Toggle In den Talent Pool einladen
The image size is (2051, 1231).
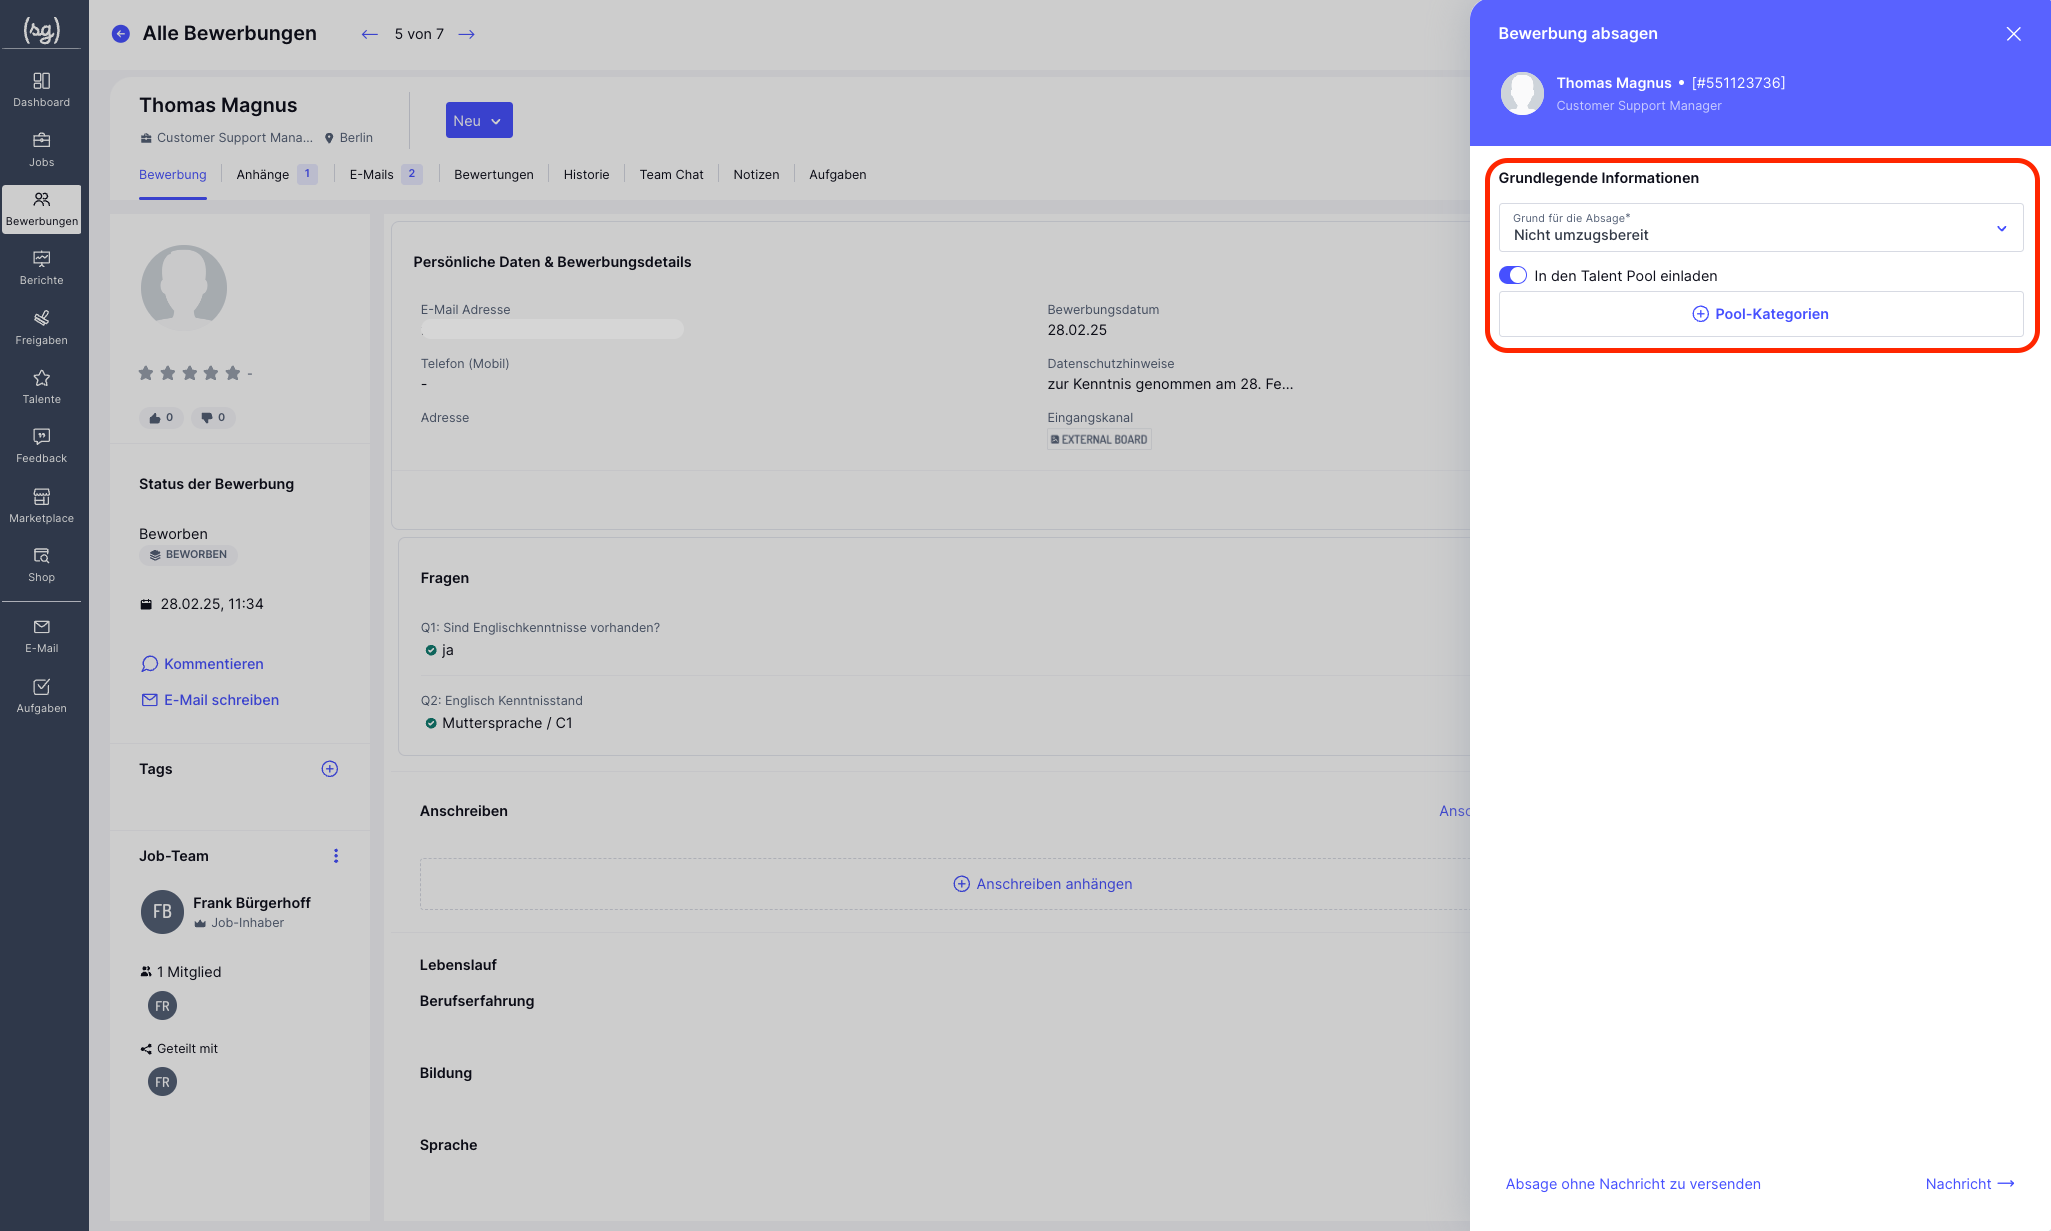(x=1513, y=276)
